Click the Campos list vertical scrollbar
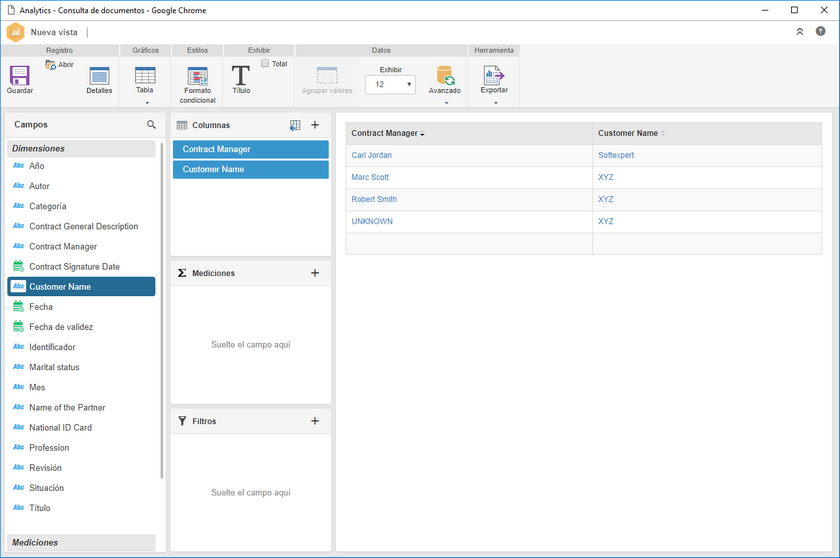 [162, 311]
